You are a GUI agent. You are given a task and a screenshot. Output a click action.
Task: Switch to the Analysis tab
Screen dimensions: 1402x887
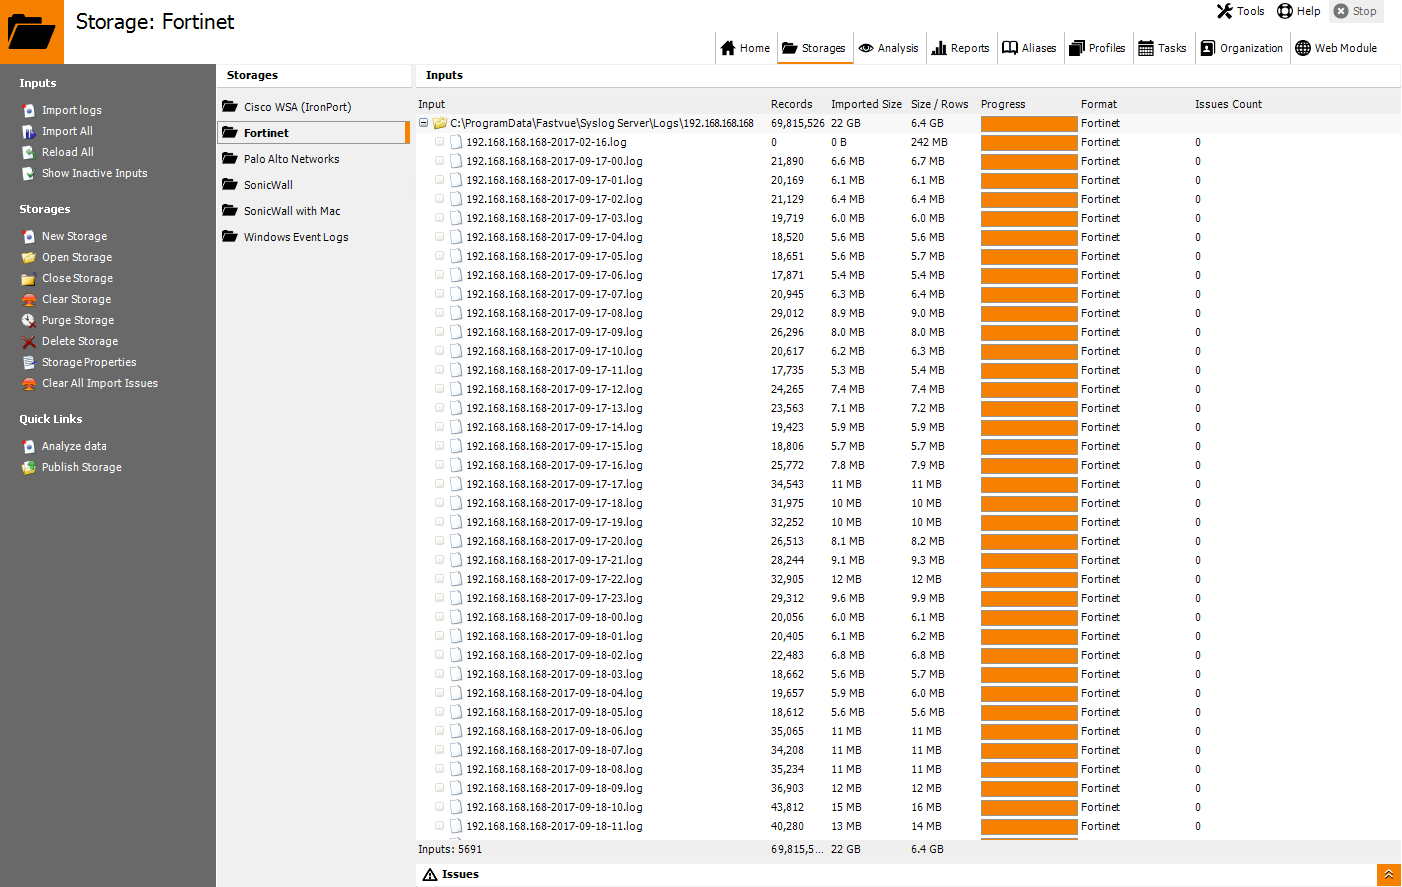[888, 48]
